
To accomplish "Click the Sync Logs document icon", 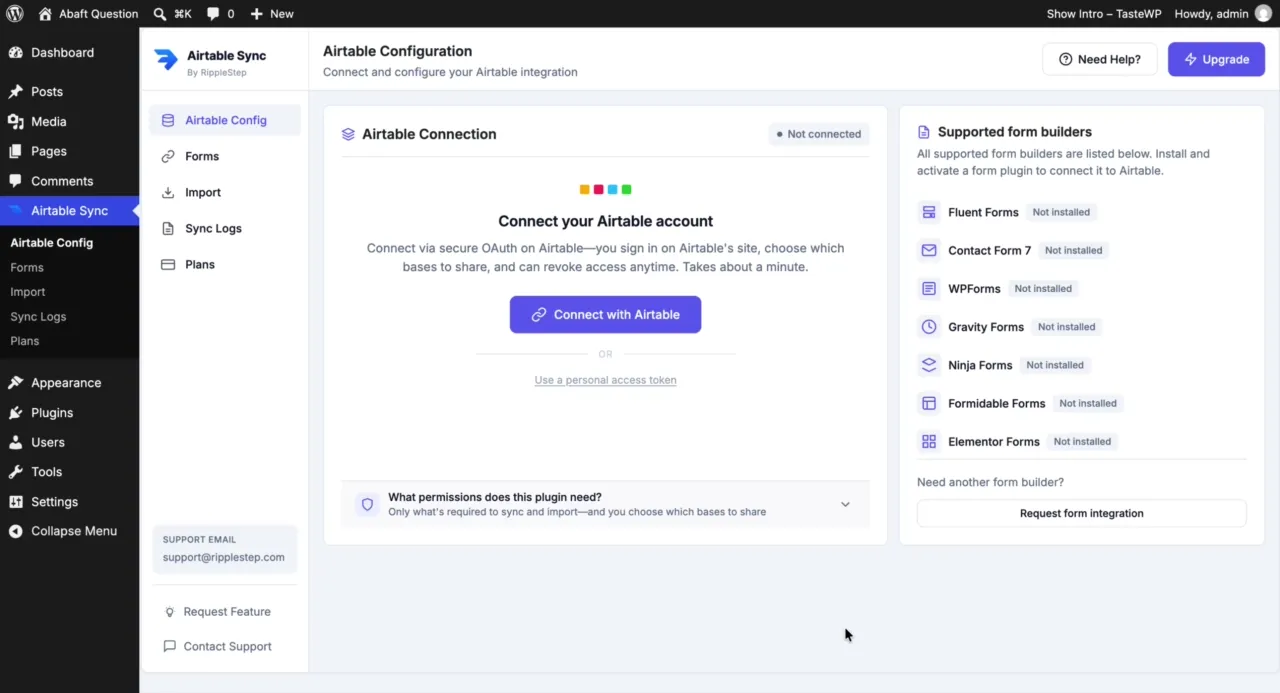I will click(x=168, y=228).
